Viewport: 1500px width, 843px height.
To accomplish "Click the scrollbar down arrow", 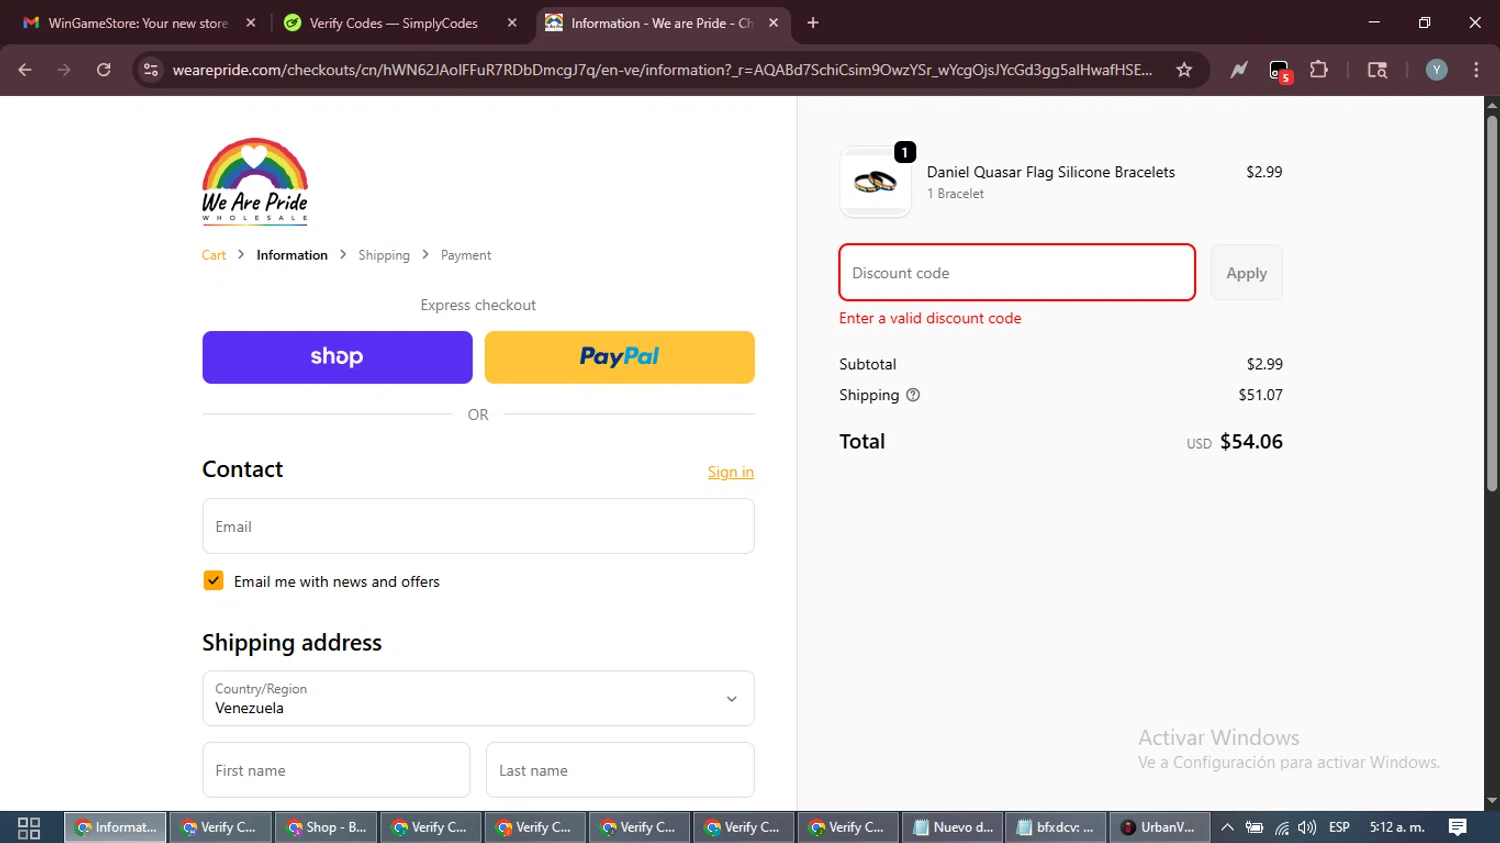I will [1492, 801].
